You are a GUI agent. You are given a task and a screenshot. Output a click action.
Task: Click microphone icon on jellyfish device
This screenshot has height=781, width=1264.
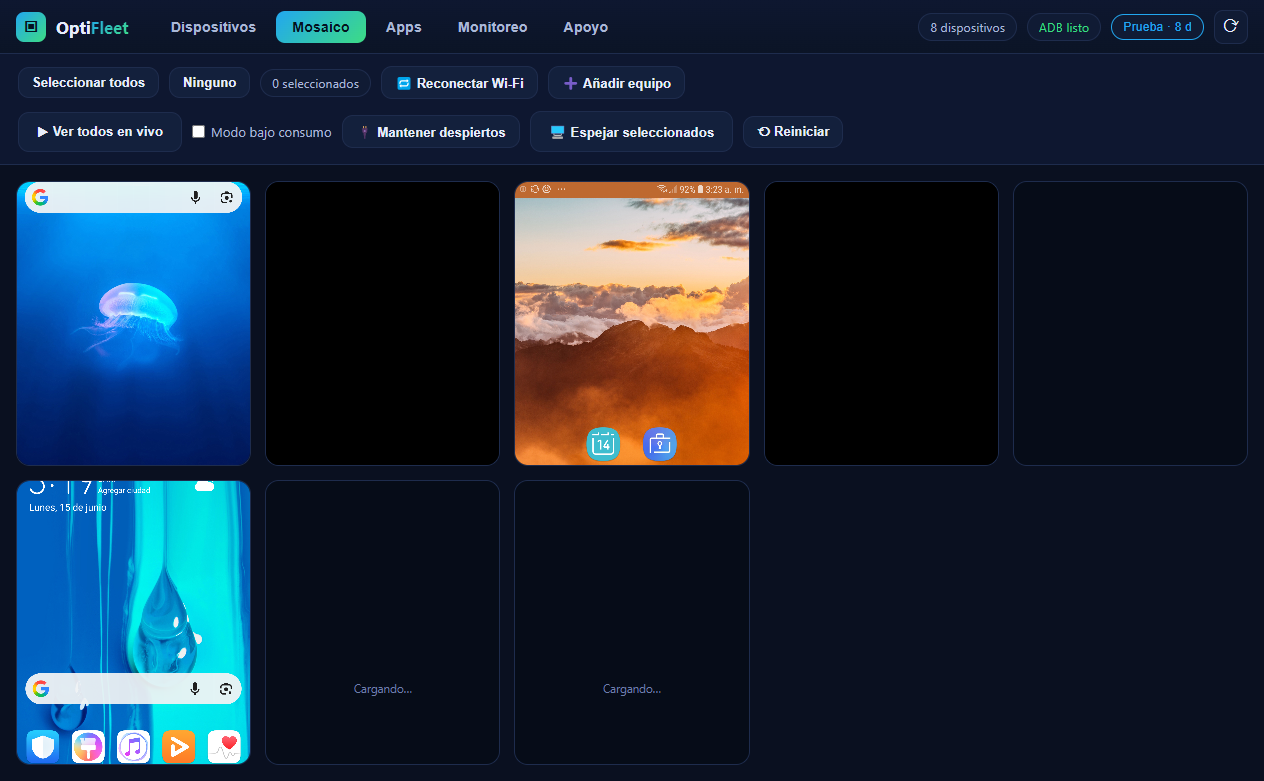click(196, 197)
